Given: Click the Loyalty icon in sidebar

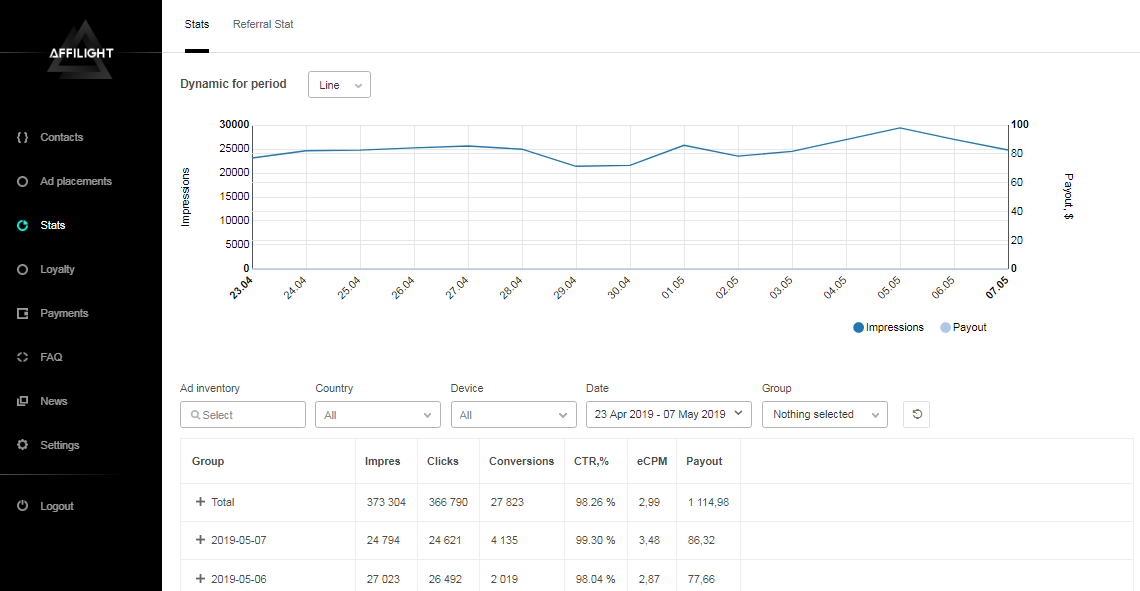Looking at the screenshot, I should [22, 269].
